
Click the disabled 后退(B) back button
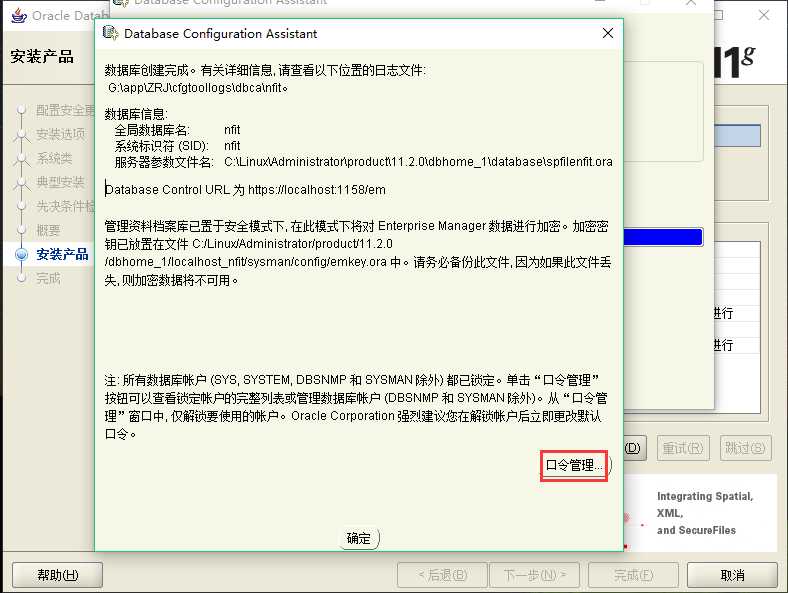[x=442, y=575]
